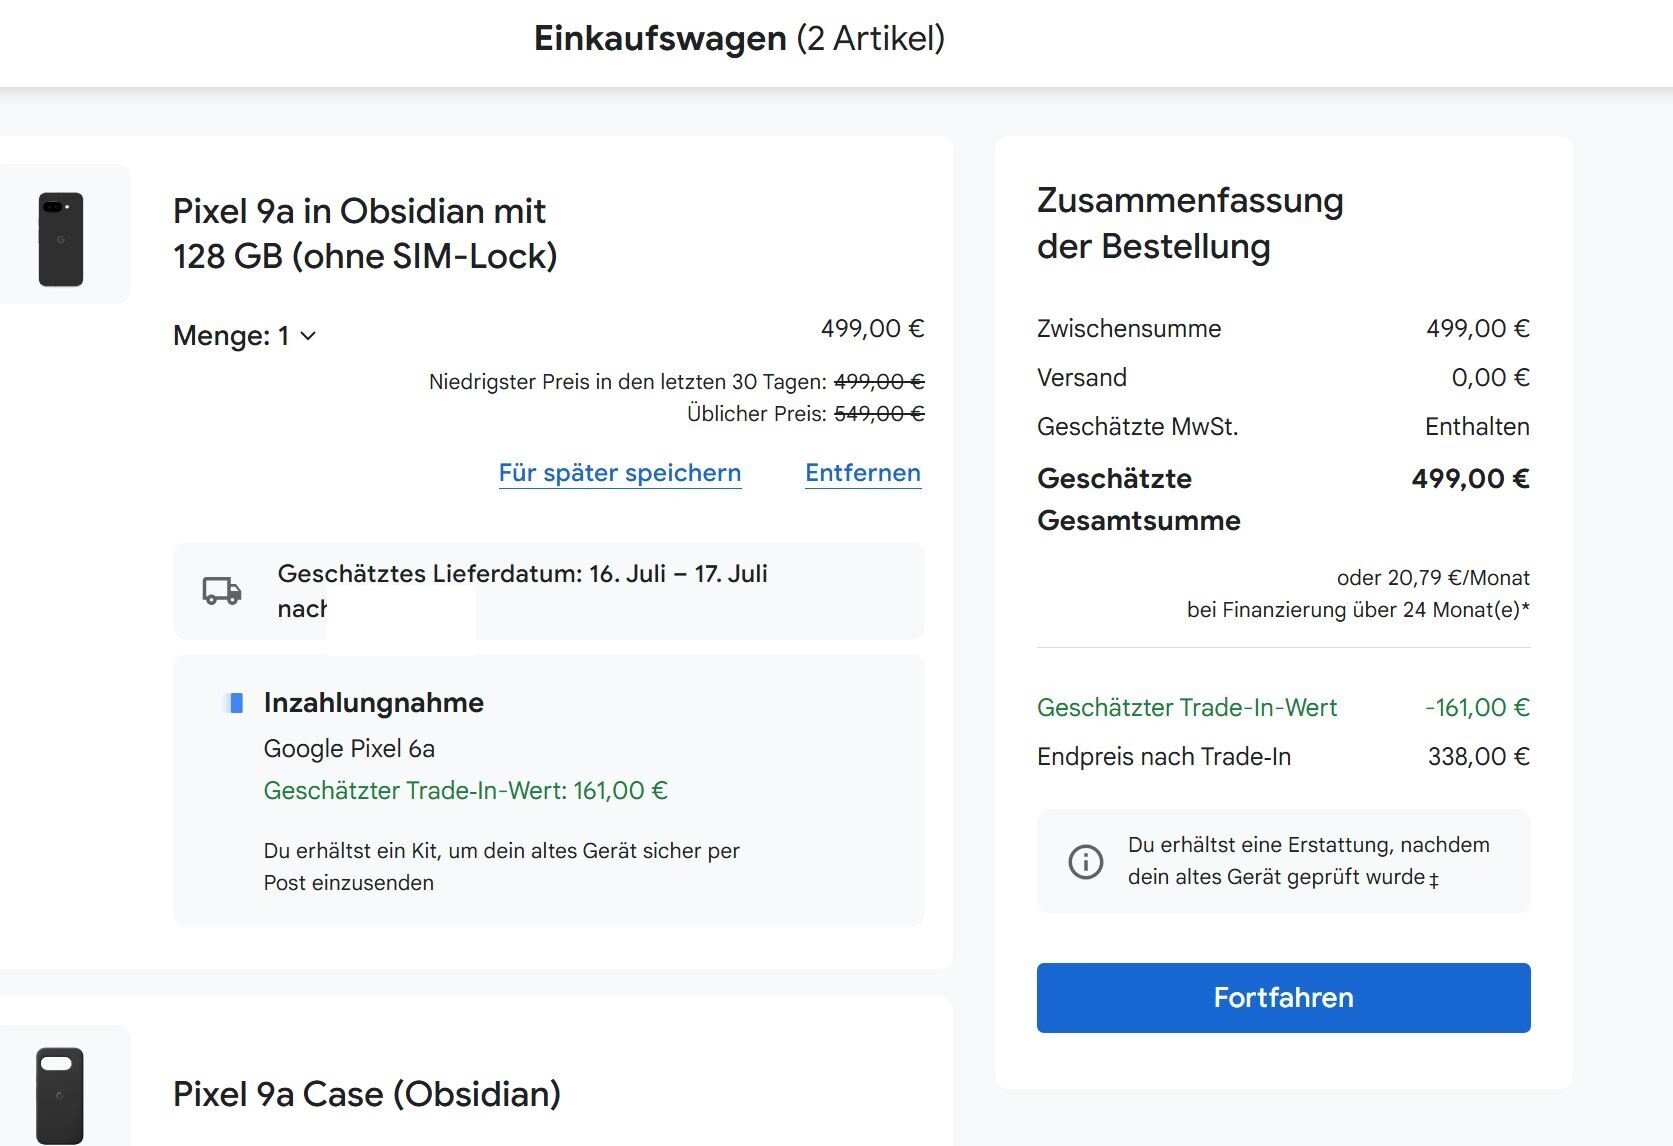
Task: Click the blue trade-in phone icon
Action: (235, 703)
